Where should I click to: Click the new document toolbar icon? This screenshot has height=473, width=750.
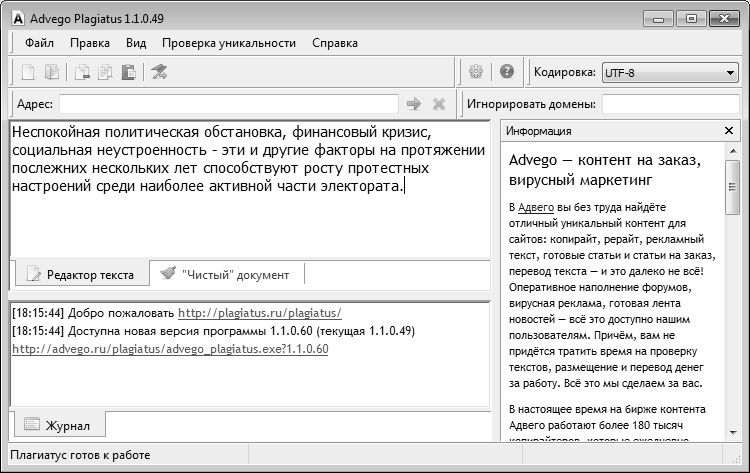[x=28, y=72]
